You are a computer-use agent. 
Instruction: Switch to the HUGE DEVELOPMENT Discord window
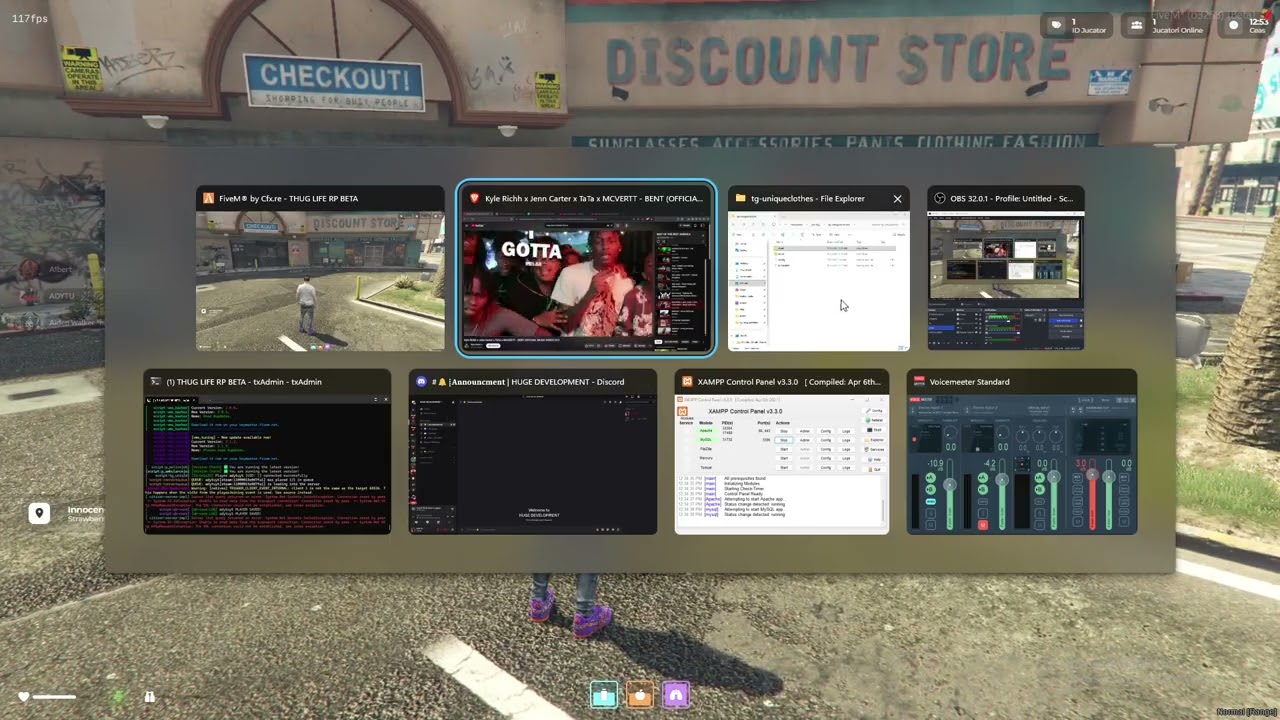533,452
